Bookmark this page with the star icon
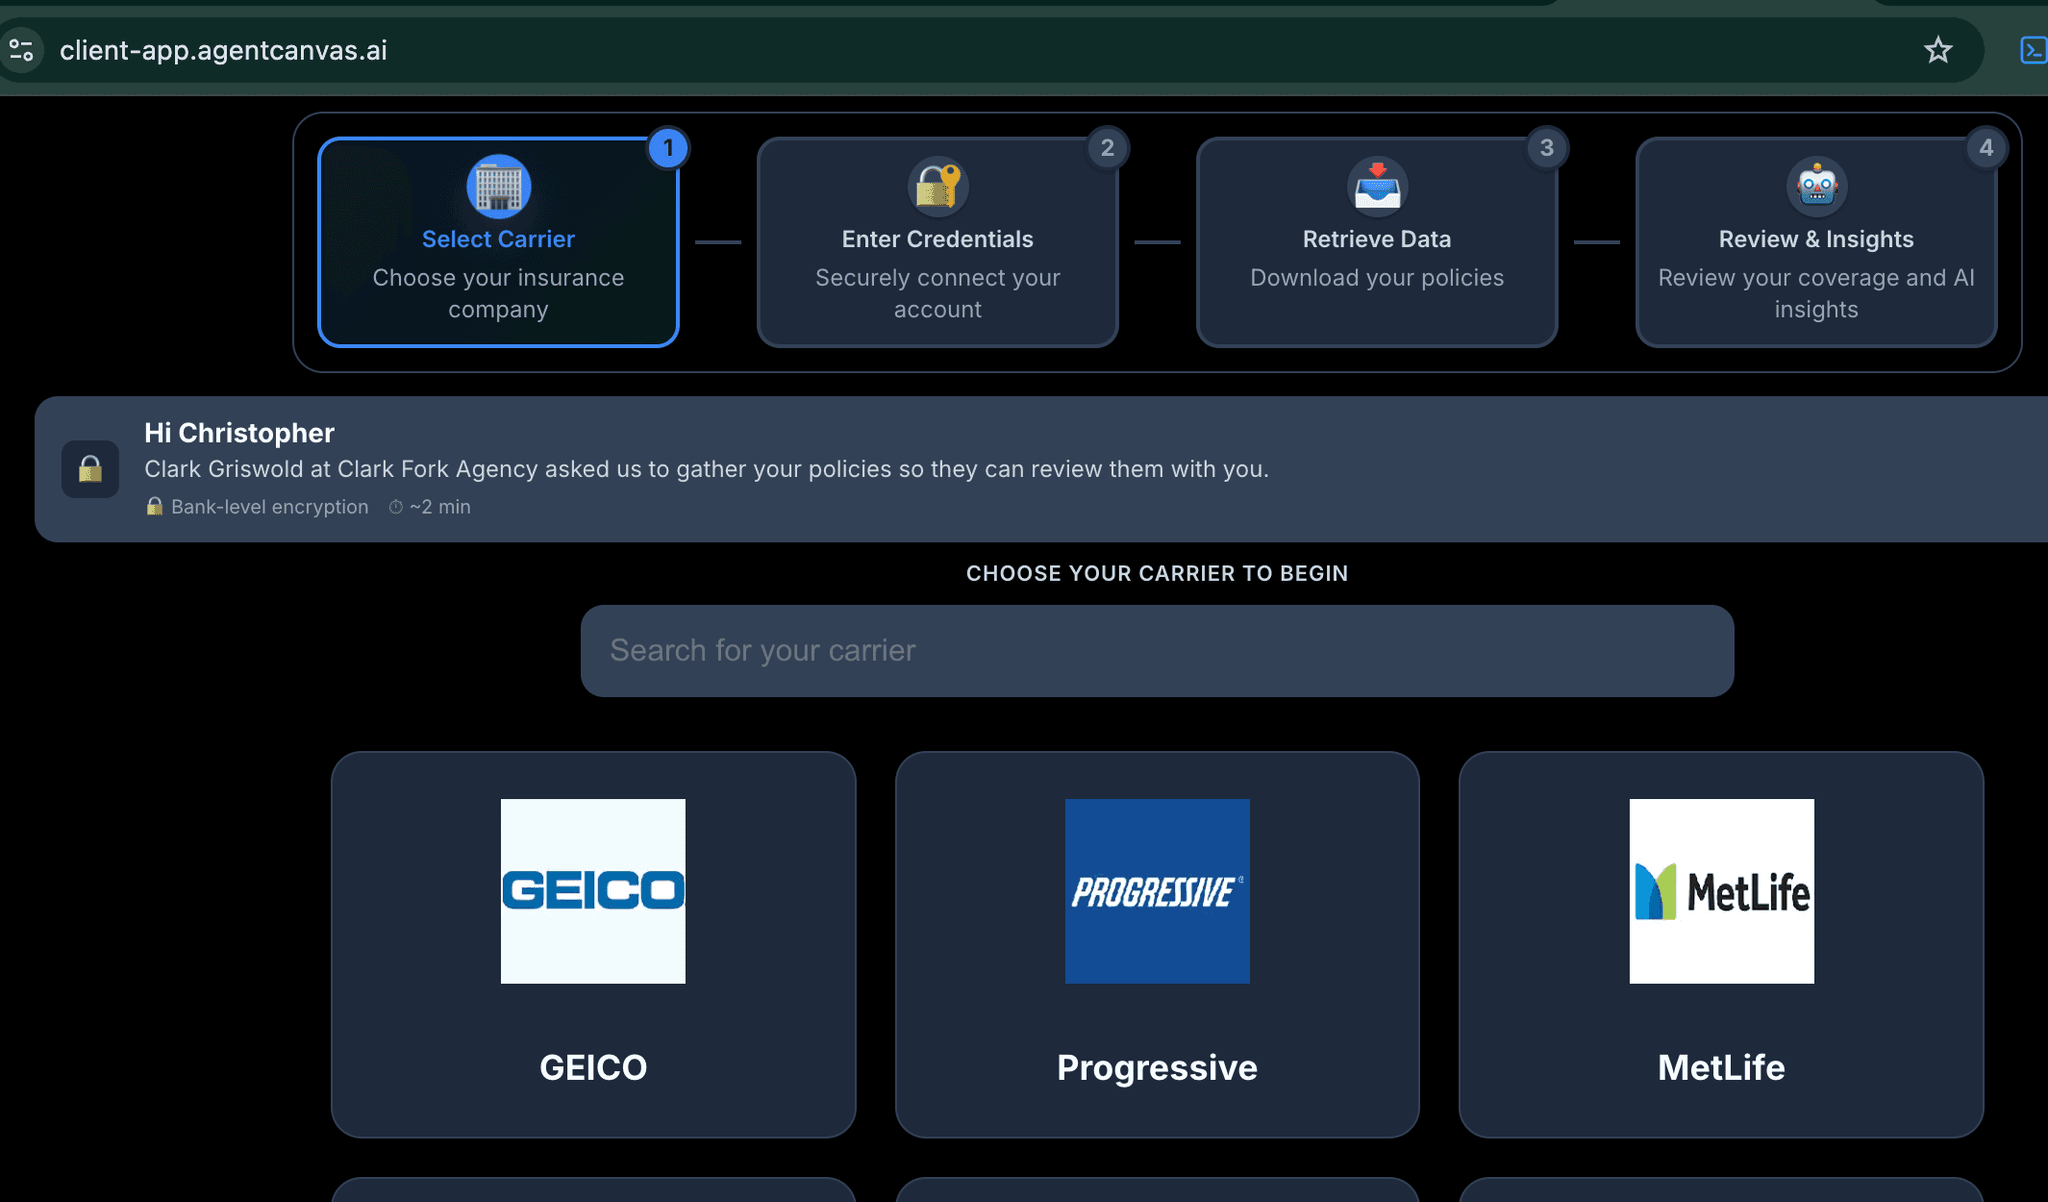This screenshot has height=1202, width=2048. pyautogui.click(x=1937, y=50)
